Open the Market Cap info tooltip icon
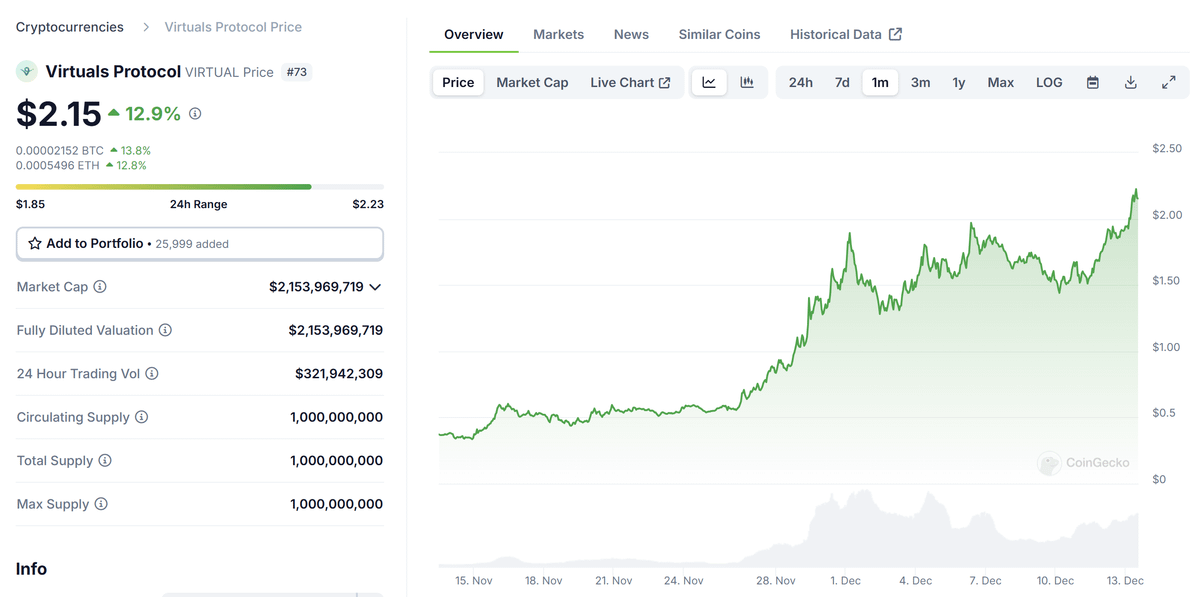 click(x=100, y=287)
